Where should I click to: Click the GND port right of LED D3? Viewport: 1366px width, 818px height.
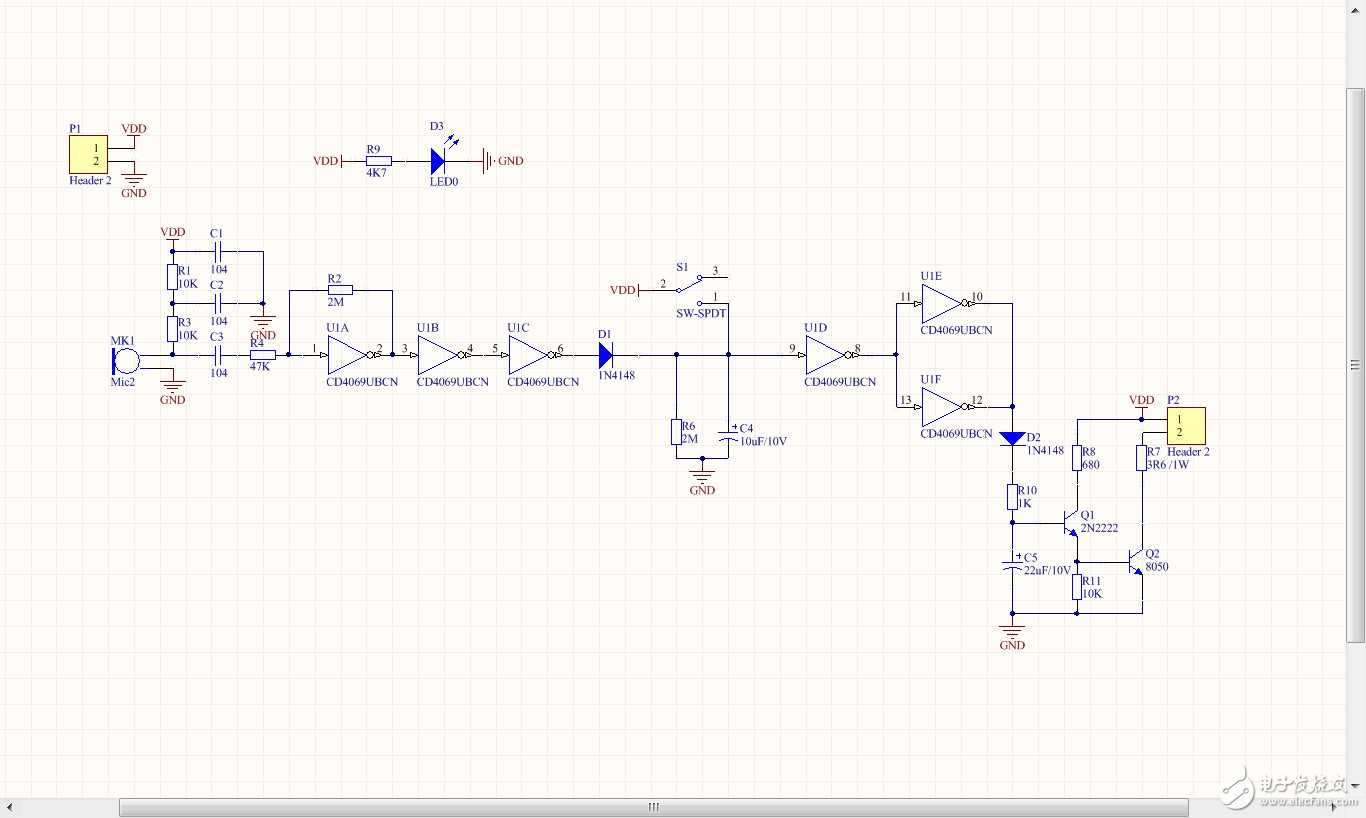click(x=503, y=160)
